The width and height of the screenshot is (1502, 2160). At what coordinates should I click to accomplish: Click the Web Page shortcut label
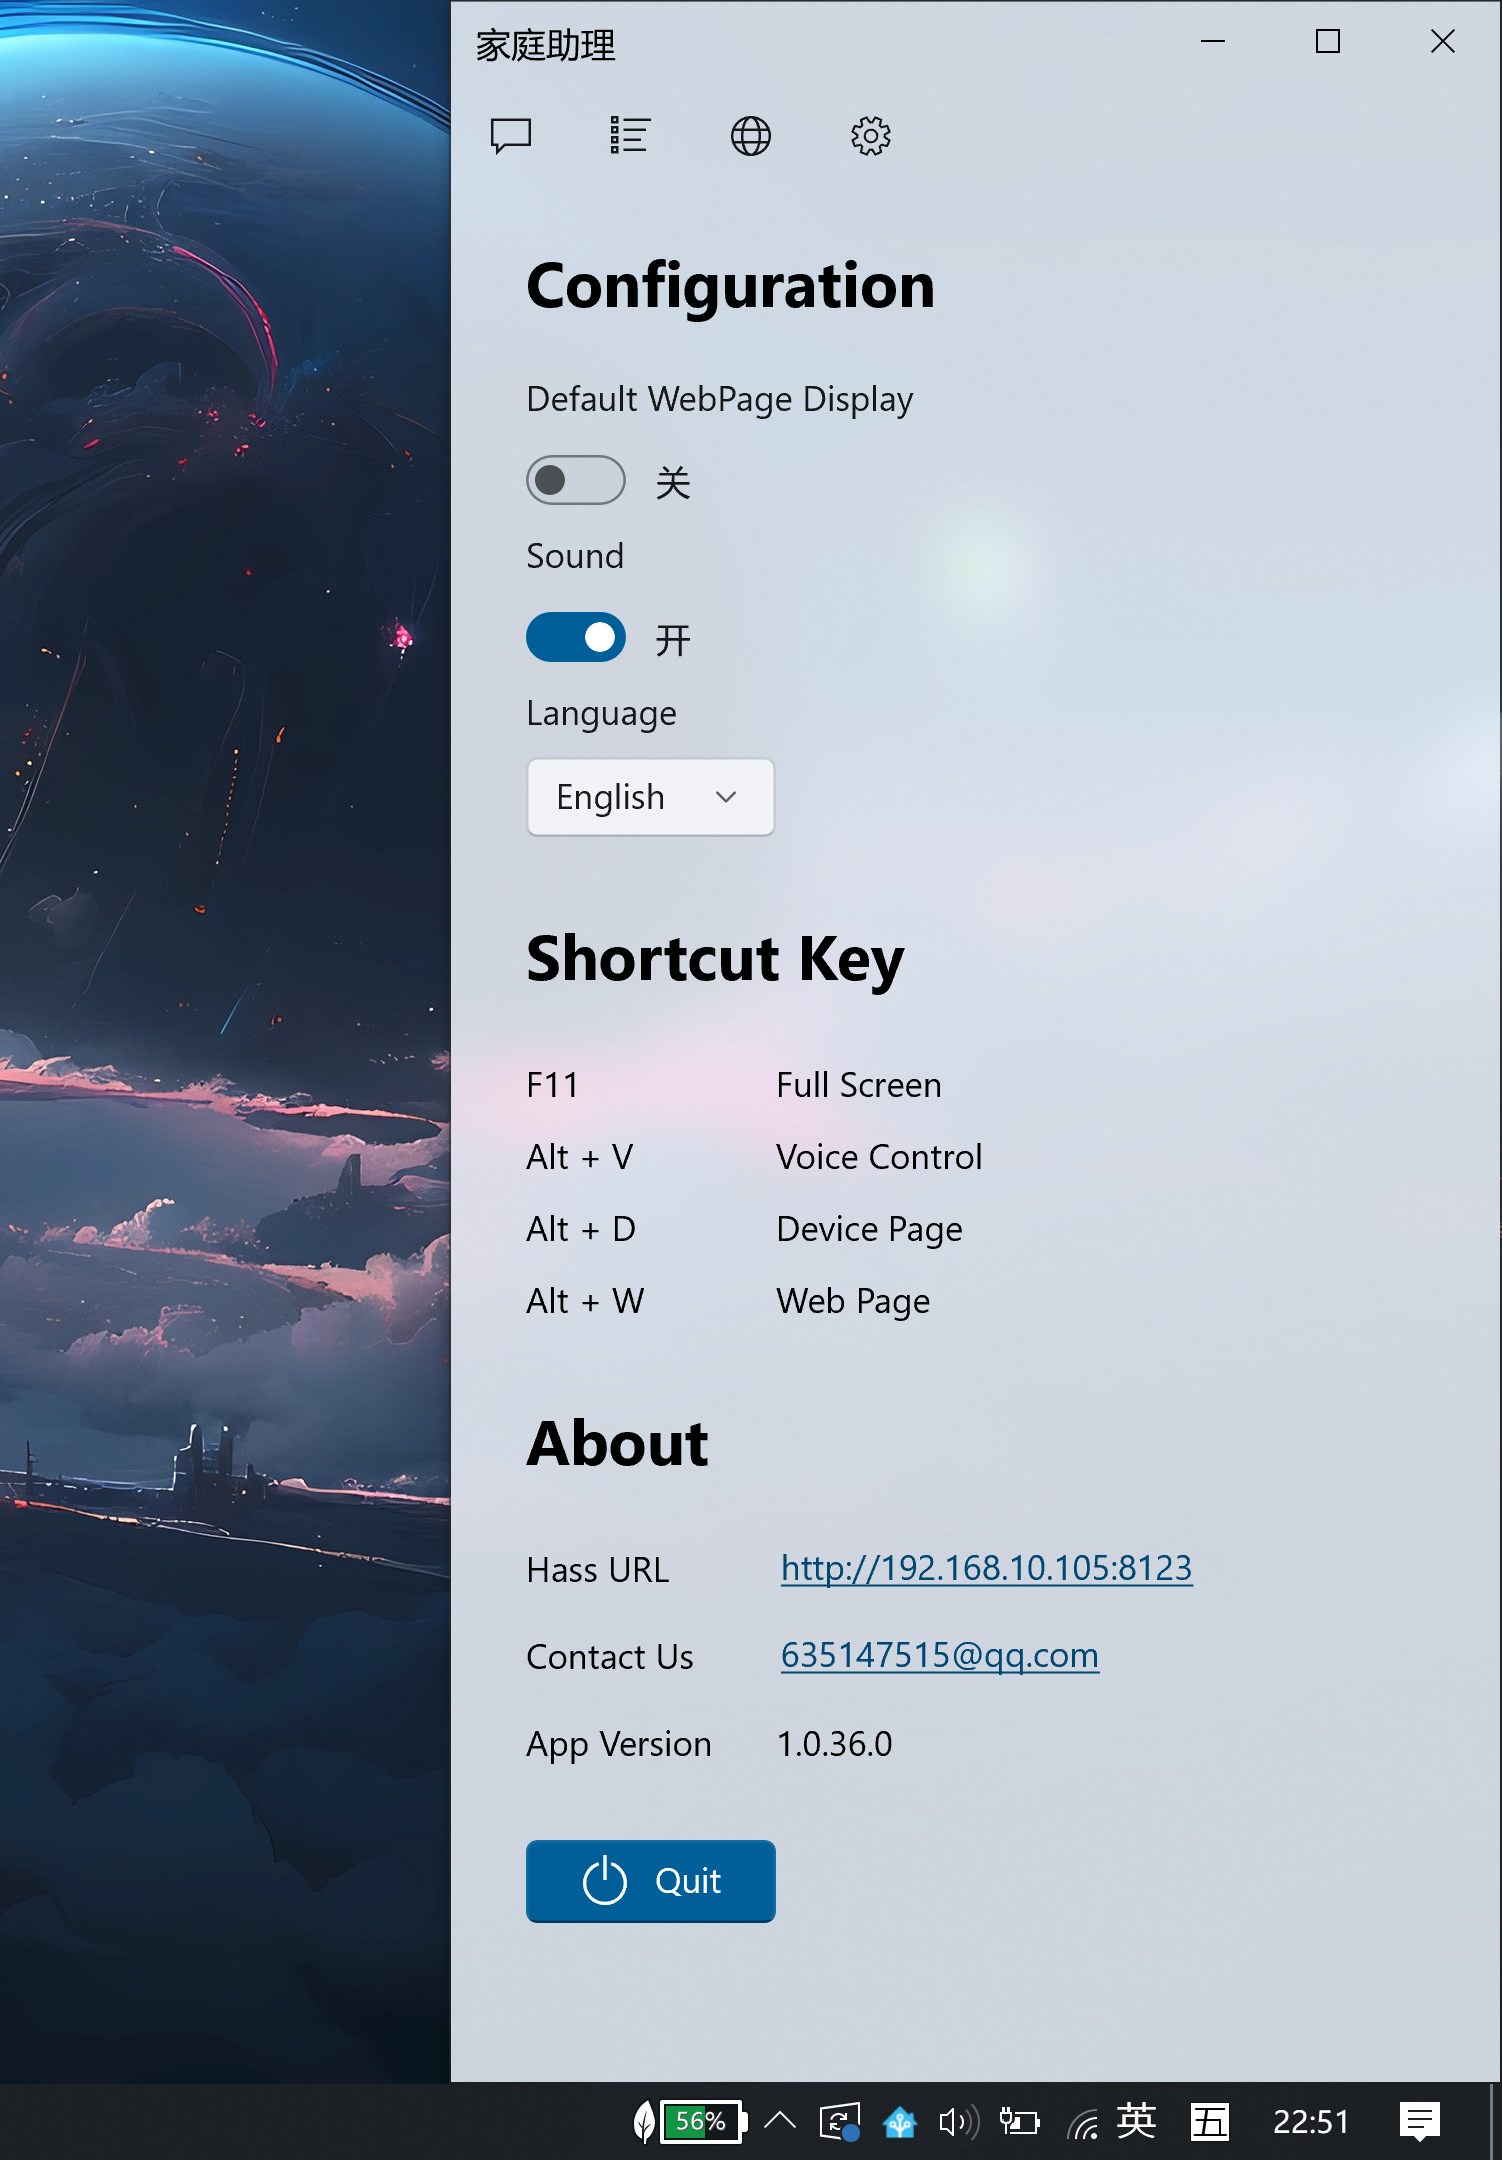pyautogui.click(x=853, y=1301)
